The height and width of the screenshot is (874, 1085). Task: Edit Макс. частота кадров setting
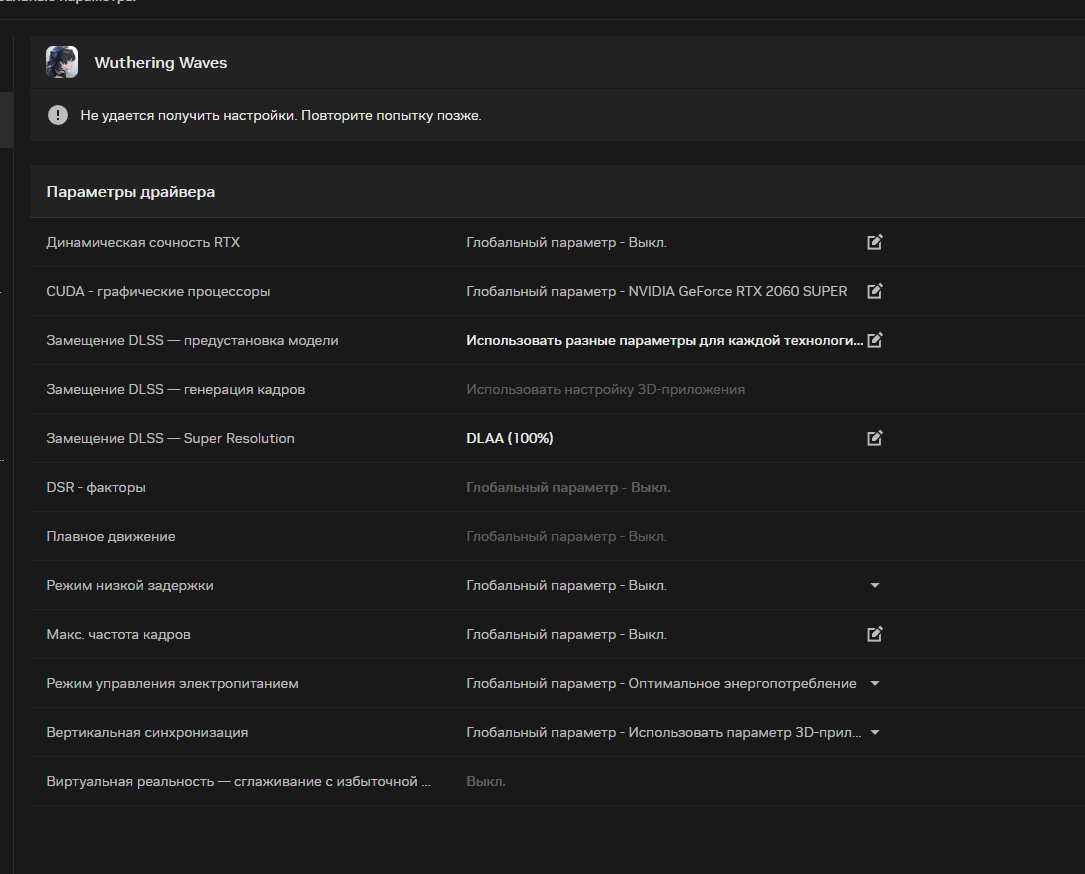click(x=875, y=635)
